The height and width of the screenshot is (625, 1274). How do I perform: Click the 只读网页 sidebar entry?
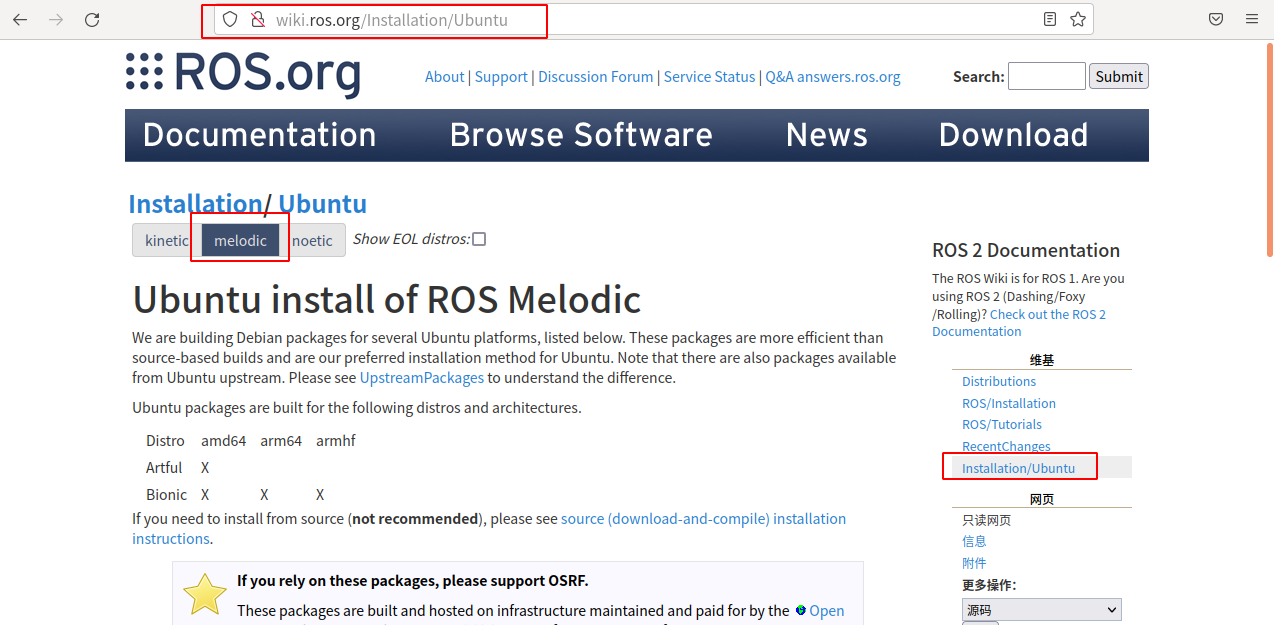986,520
